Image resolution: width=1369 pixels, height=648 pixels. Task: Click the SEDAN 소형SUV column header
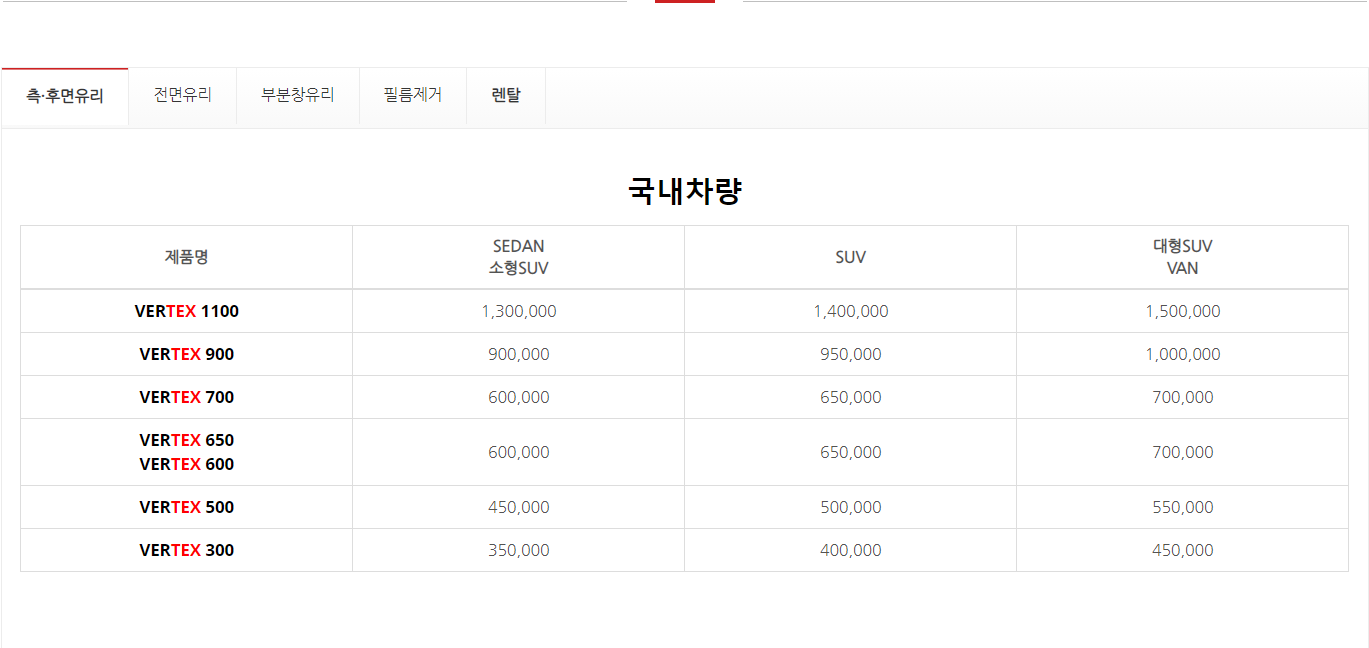519,257
